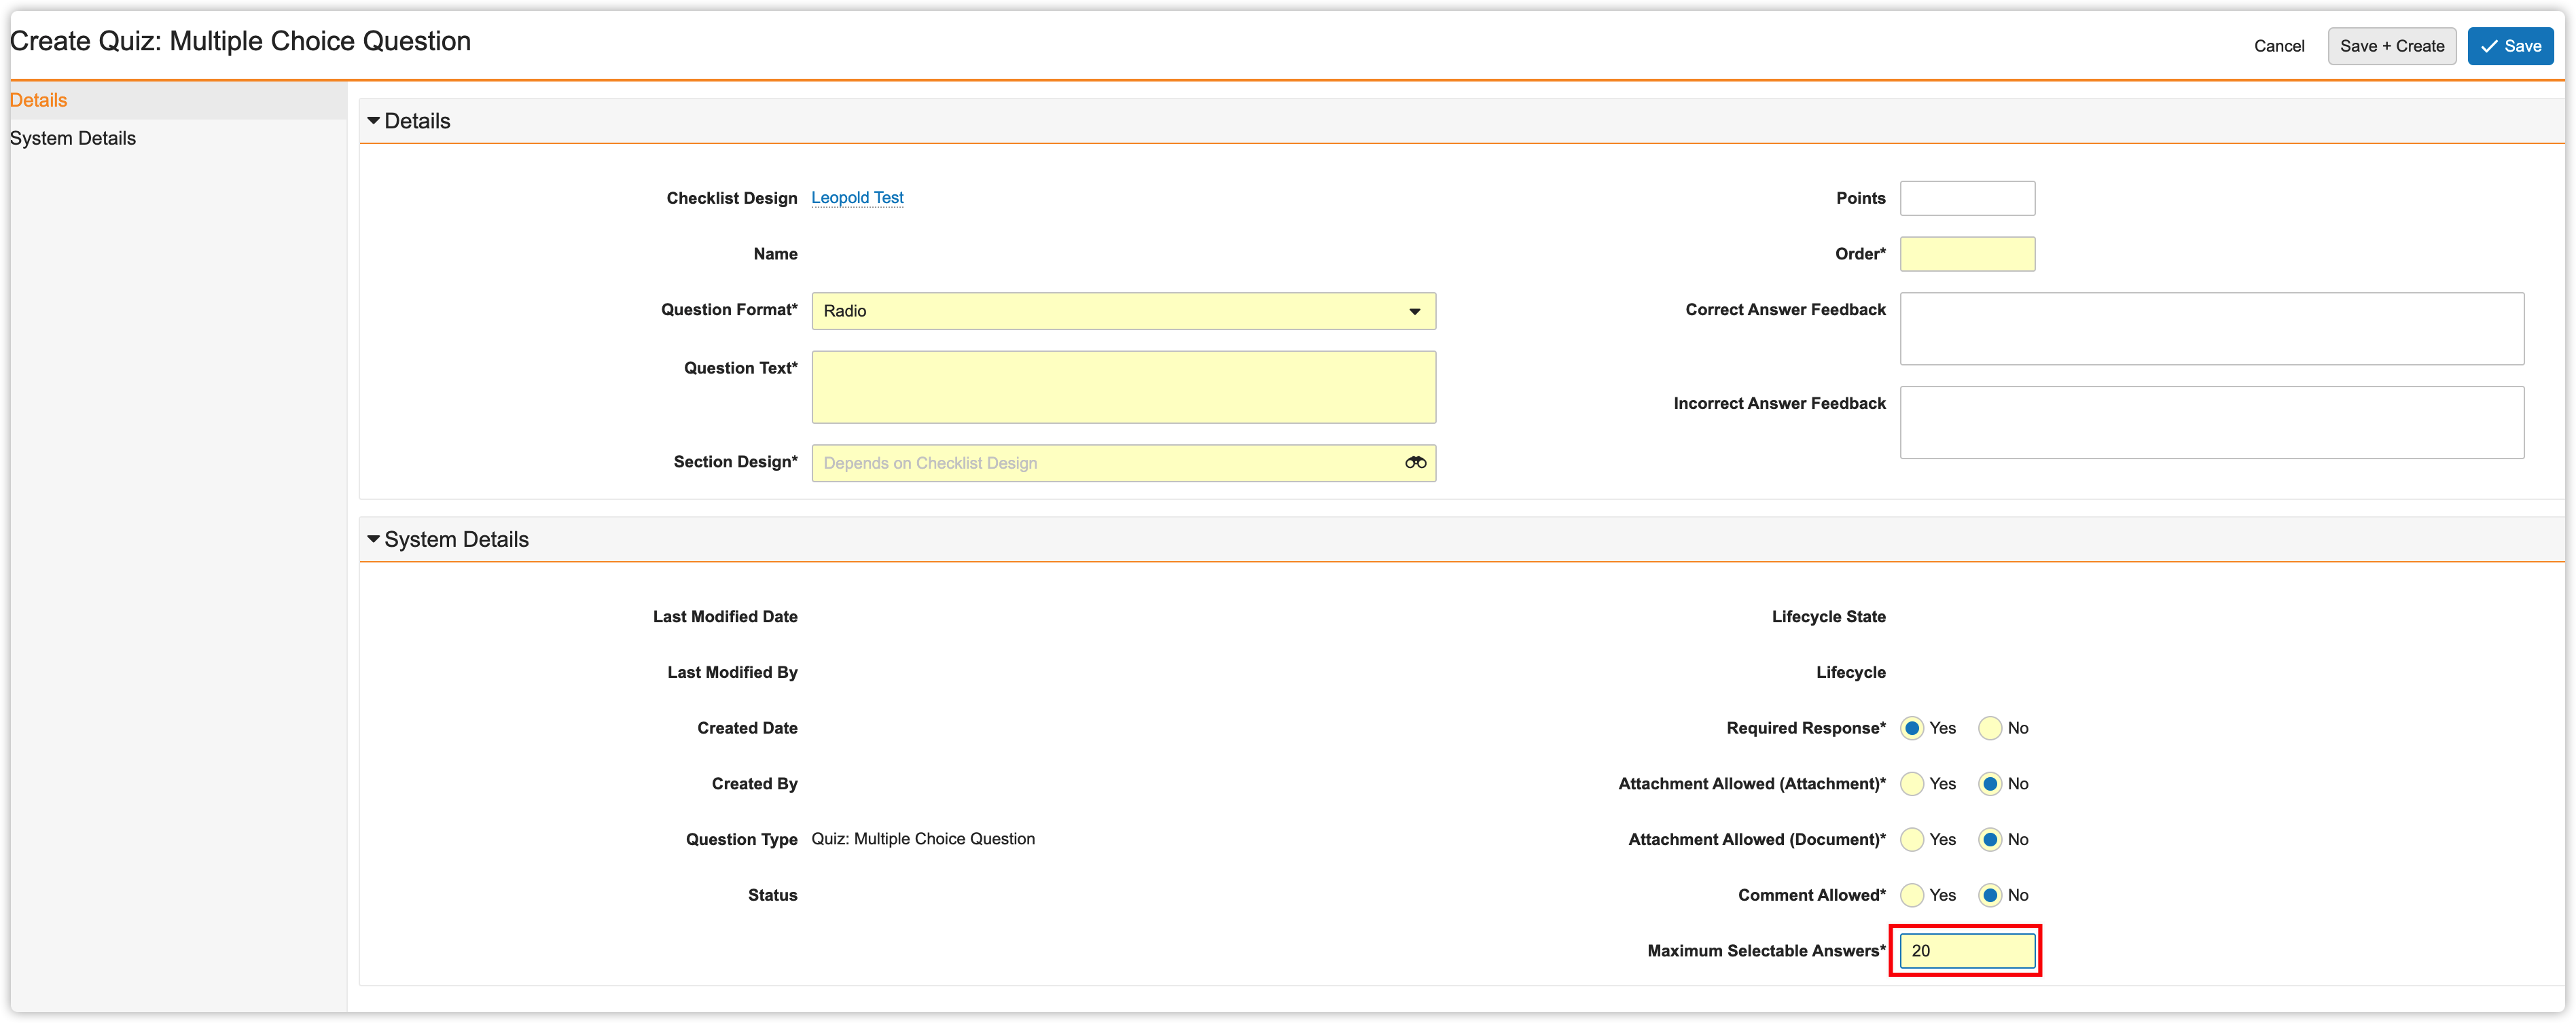Select Yes for Required Response
The image size is (2576, 1023).
(x=1911, y=728)
